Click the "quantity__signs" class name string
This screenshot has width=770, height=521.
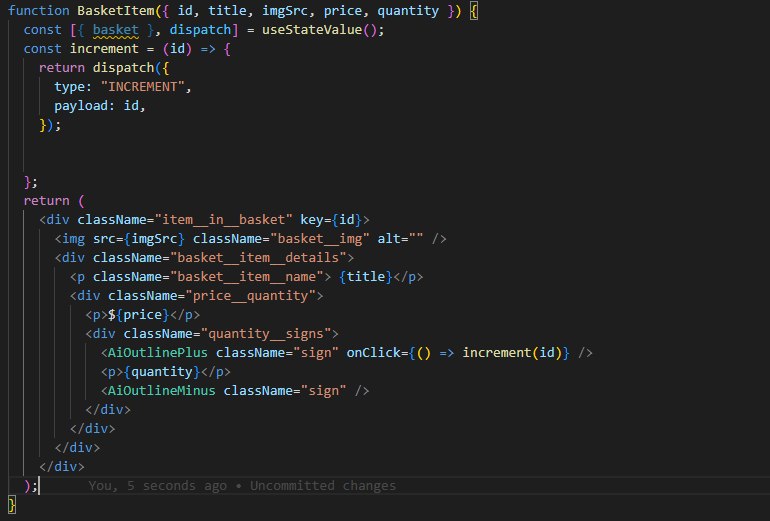pyautogui.click(x=266, y=334)
